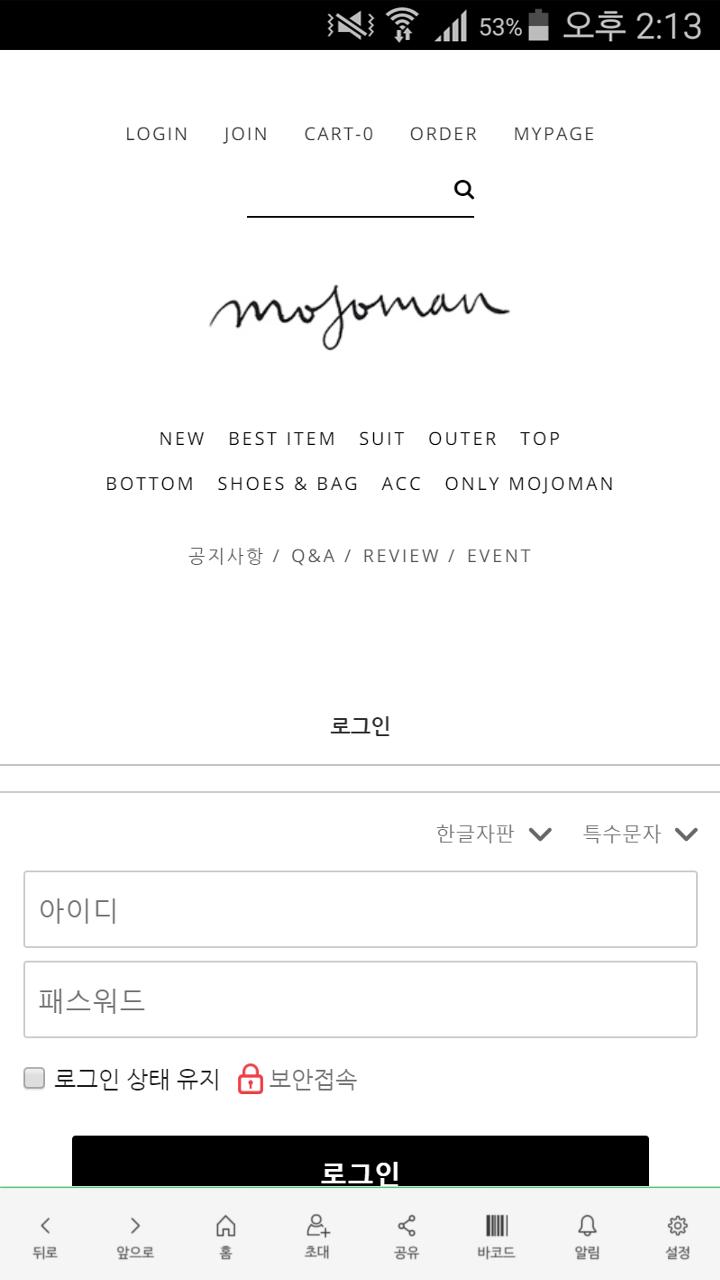Open the CART-0 link
720x1280 pixels.
tap(339, 134)
